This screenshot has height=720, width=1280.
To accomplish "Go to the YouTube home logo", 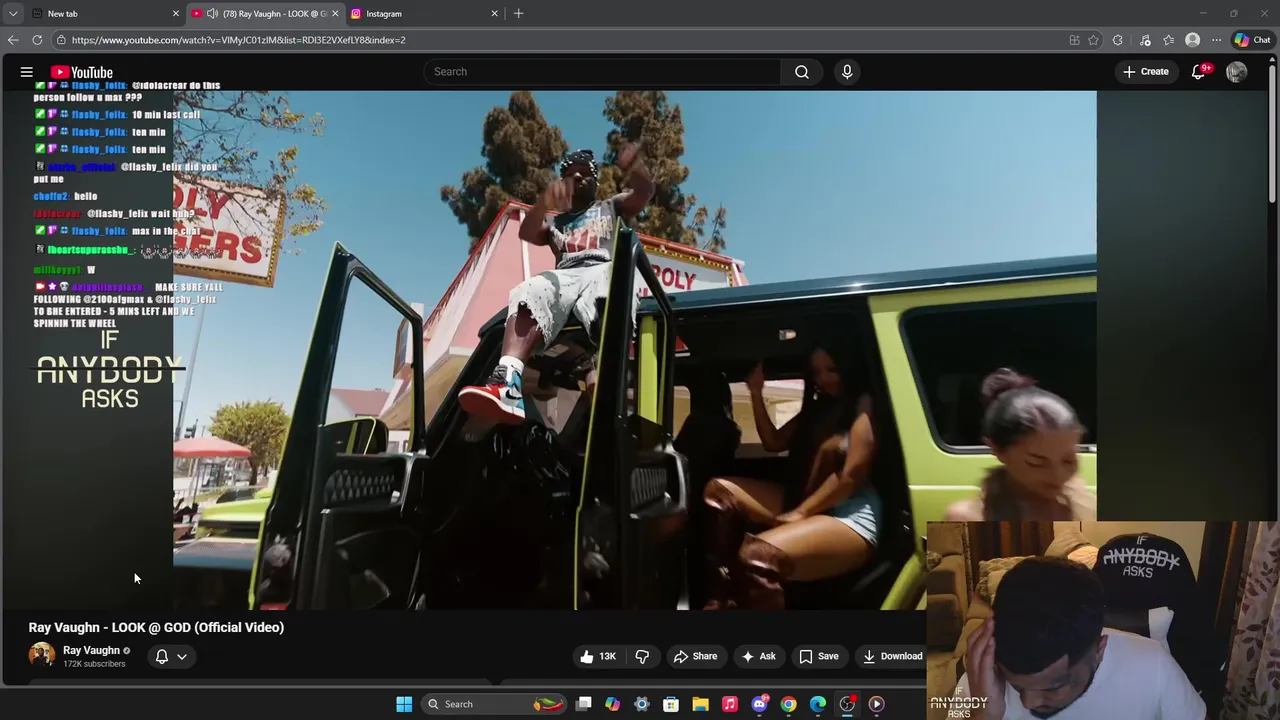I will (82, 72).
